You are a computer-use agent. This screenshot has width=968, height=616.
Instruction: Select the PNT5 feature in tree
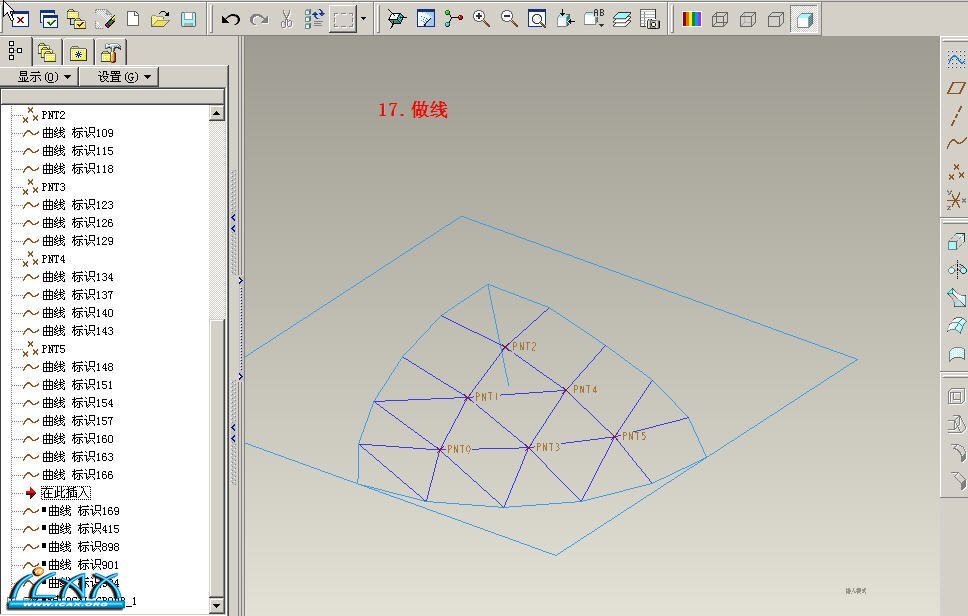(x=53, y=349)
